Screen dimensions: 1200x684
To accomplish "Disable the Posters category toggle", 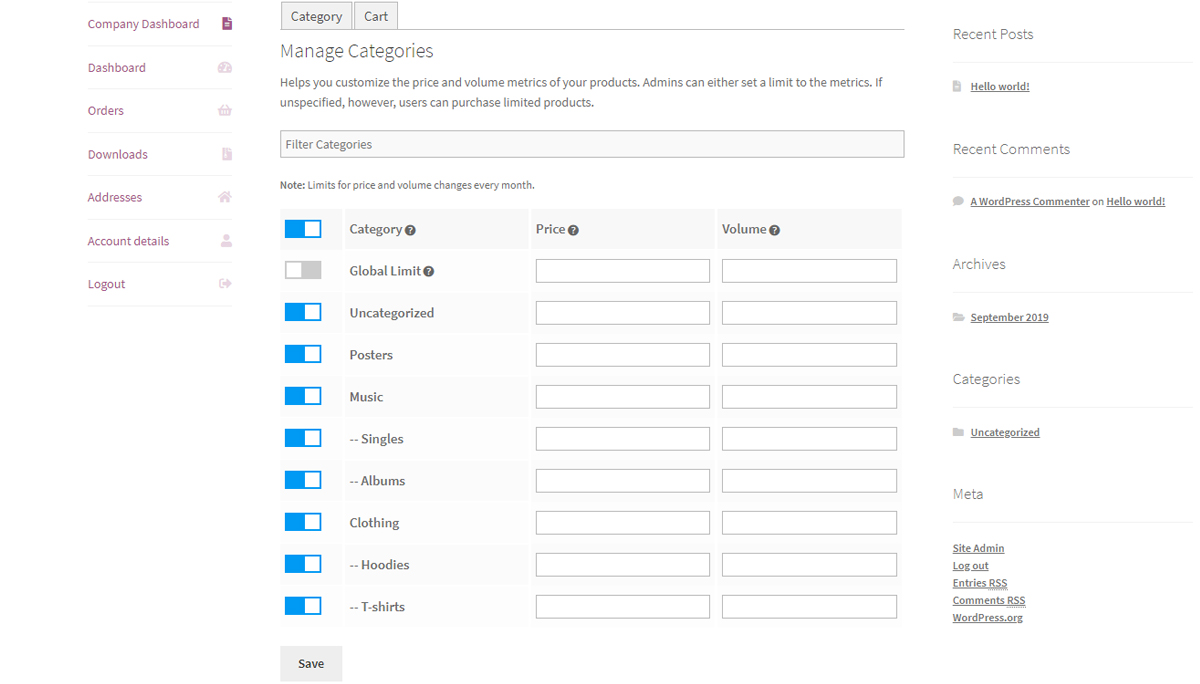I will coord(303,354).
